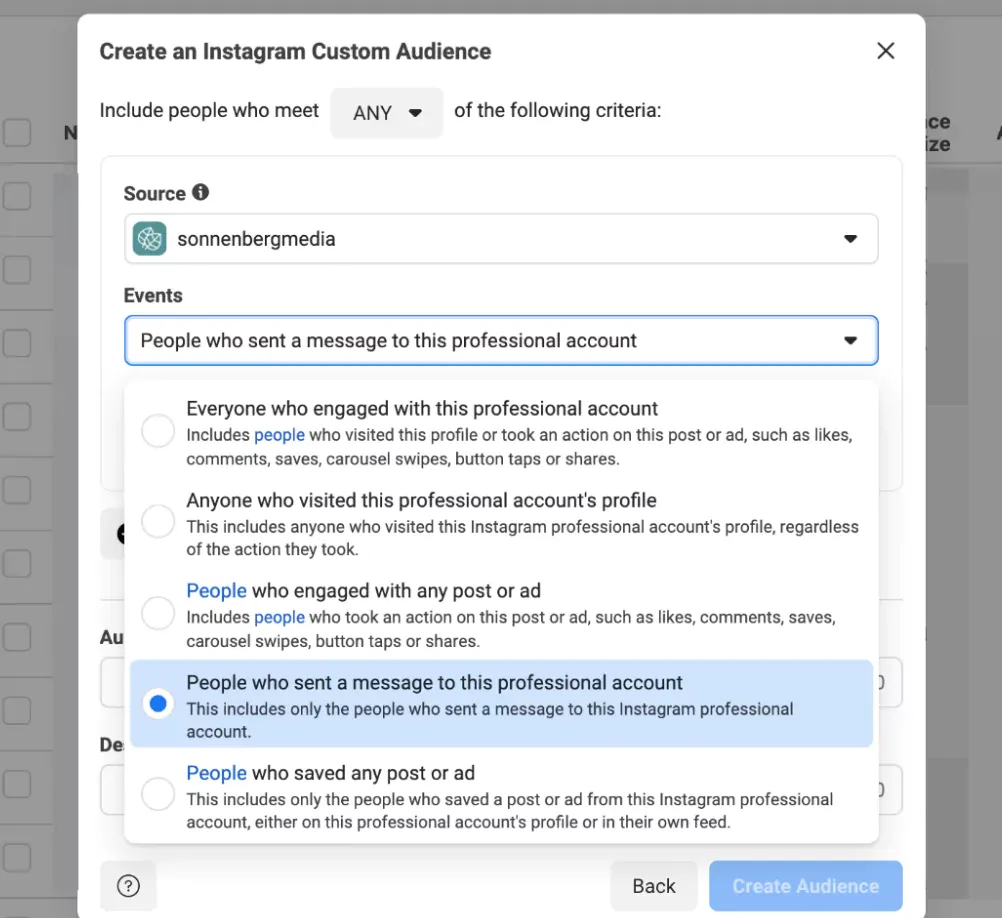Select Anyone who visited this professional account's profile

click(x=158, y=521)
